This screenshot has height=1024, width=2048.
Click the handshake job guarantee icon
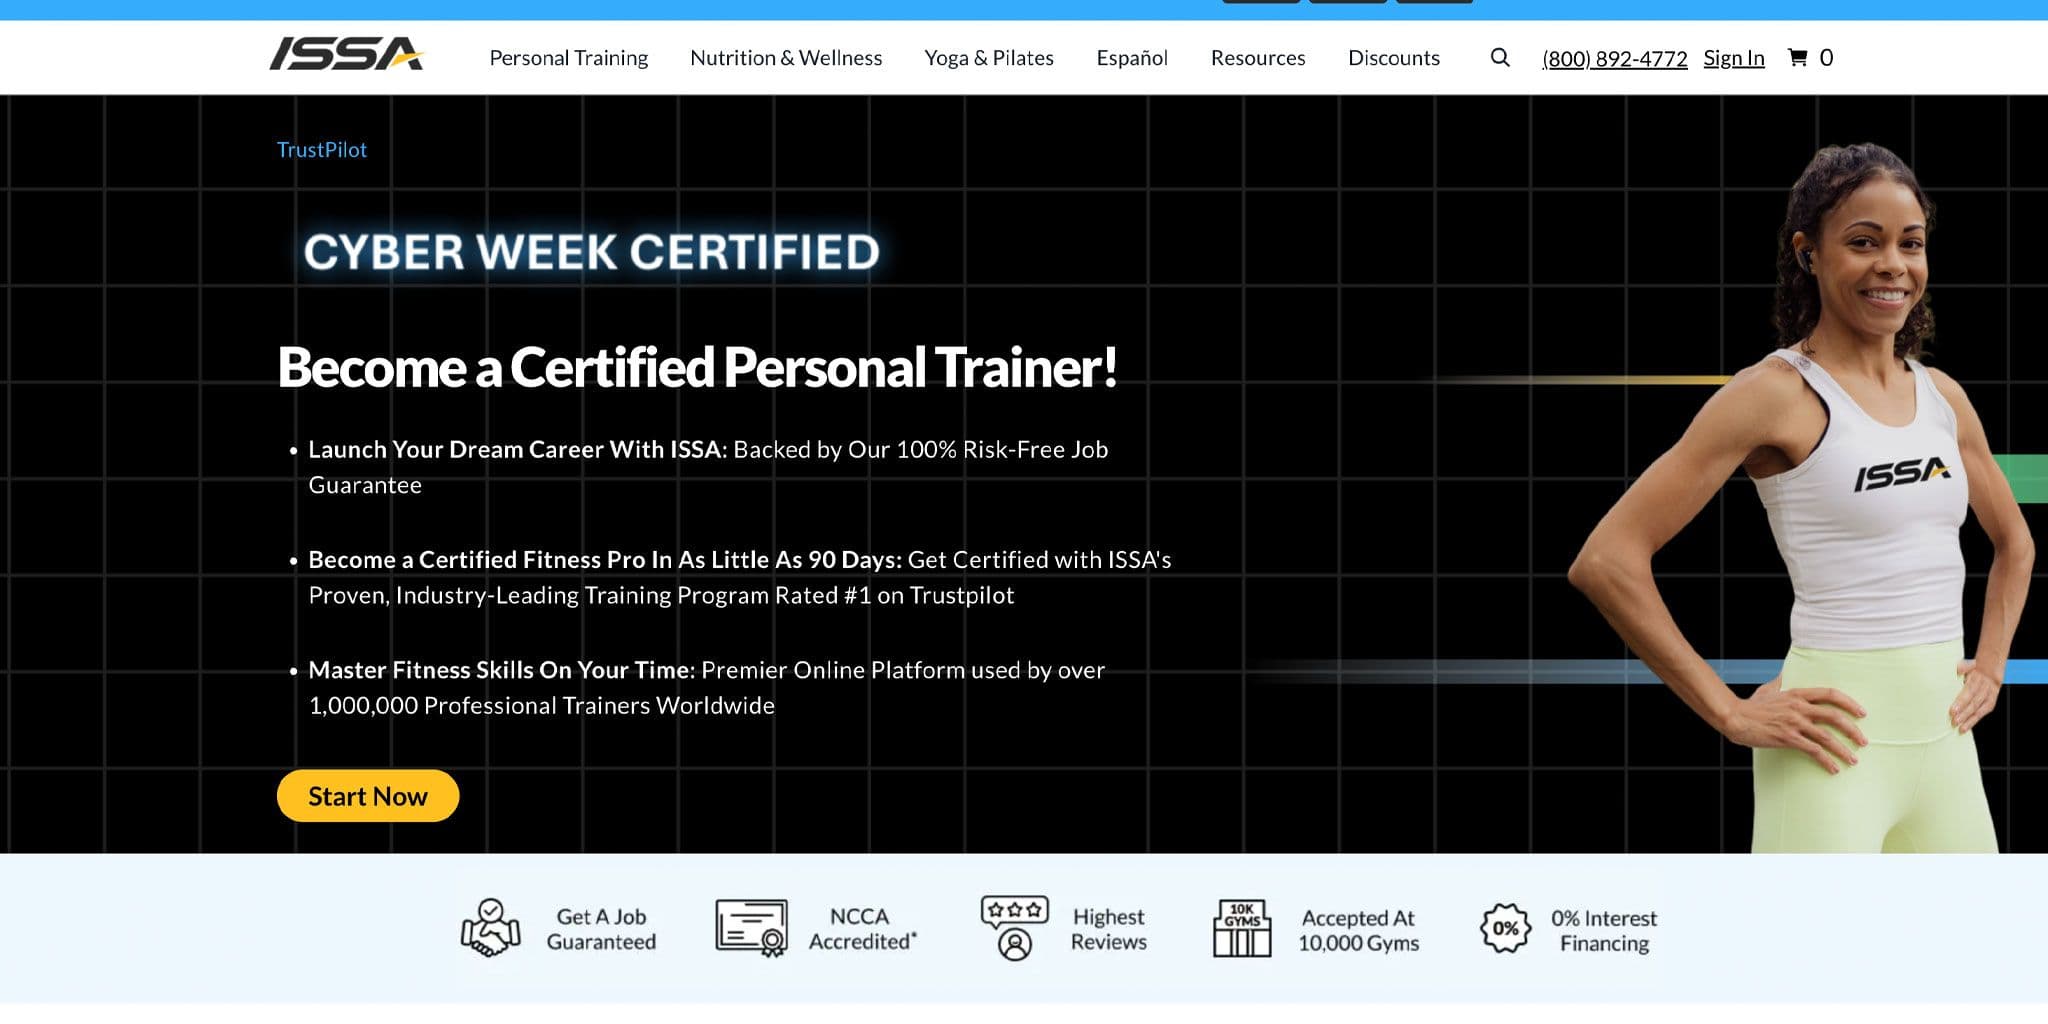[490, 927]
